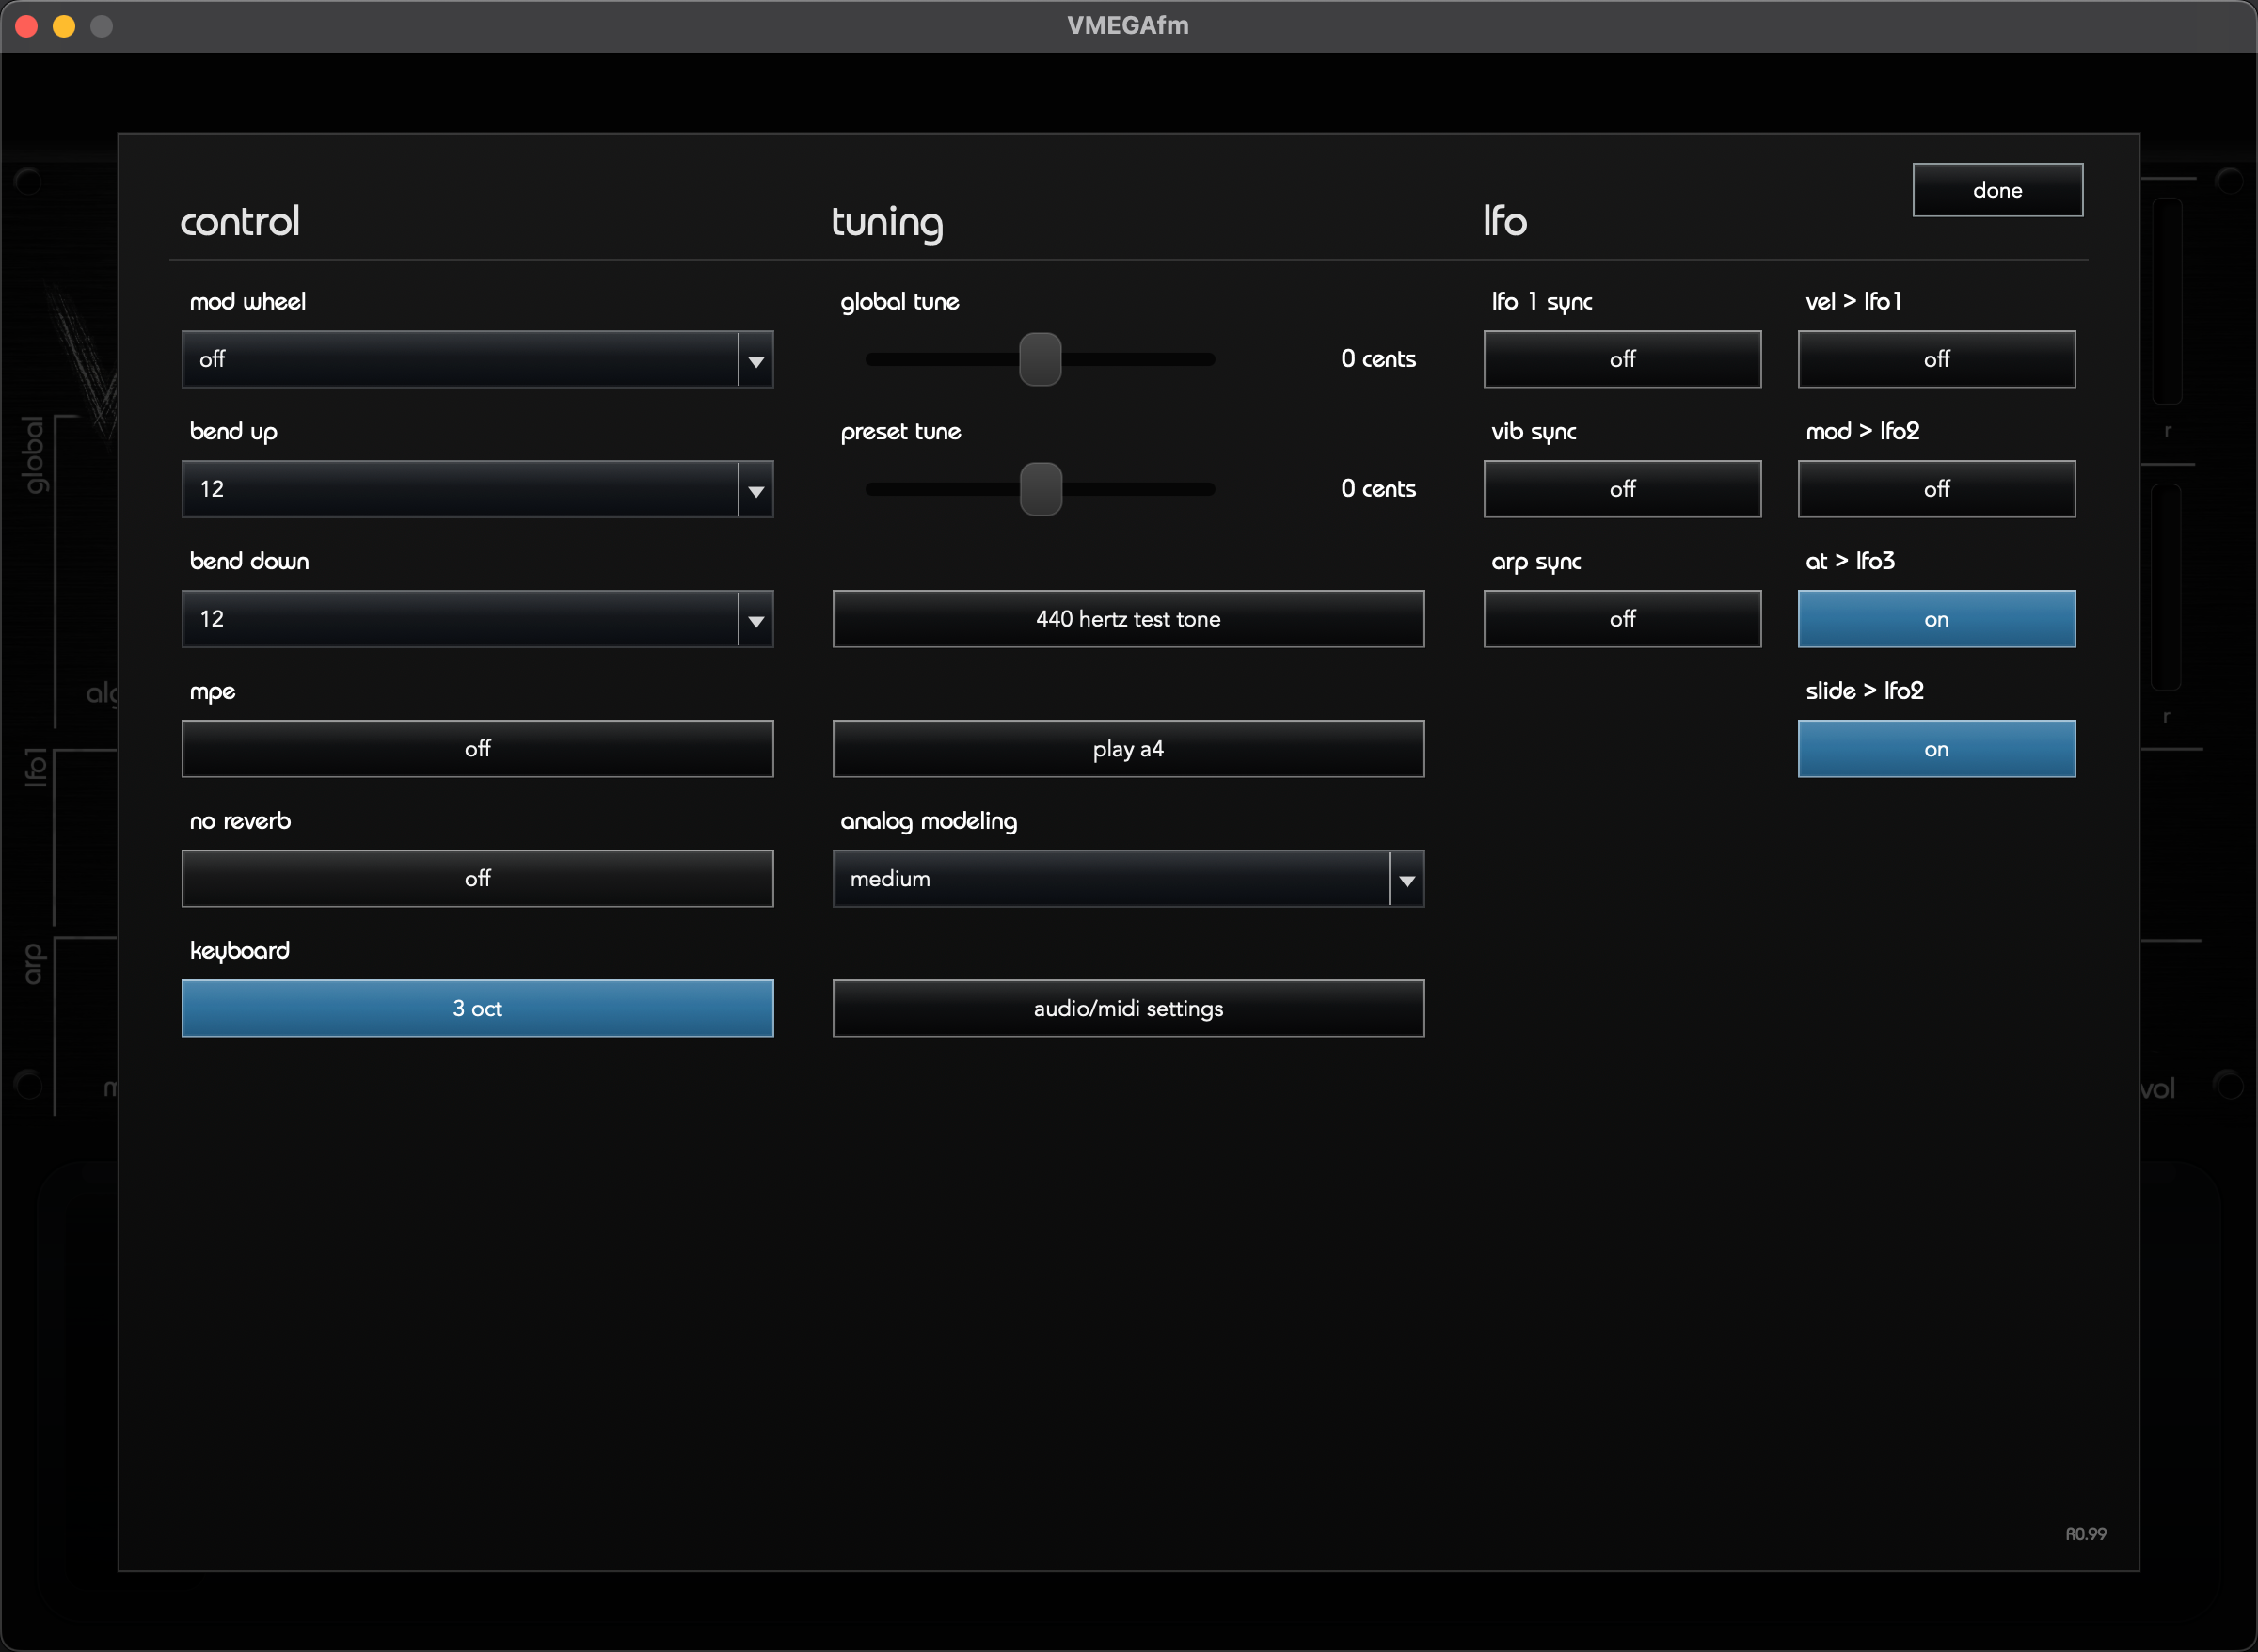Open the analog modeling dropdown arrow
Screen dimensions: 2258x1652
pyautogui.click(x=1407, y=879)
